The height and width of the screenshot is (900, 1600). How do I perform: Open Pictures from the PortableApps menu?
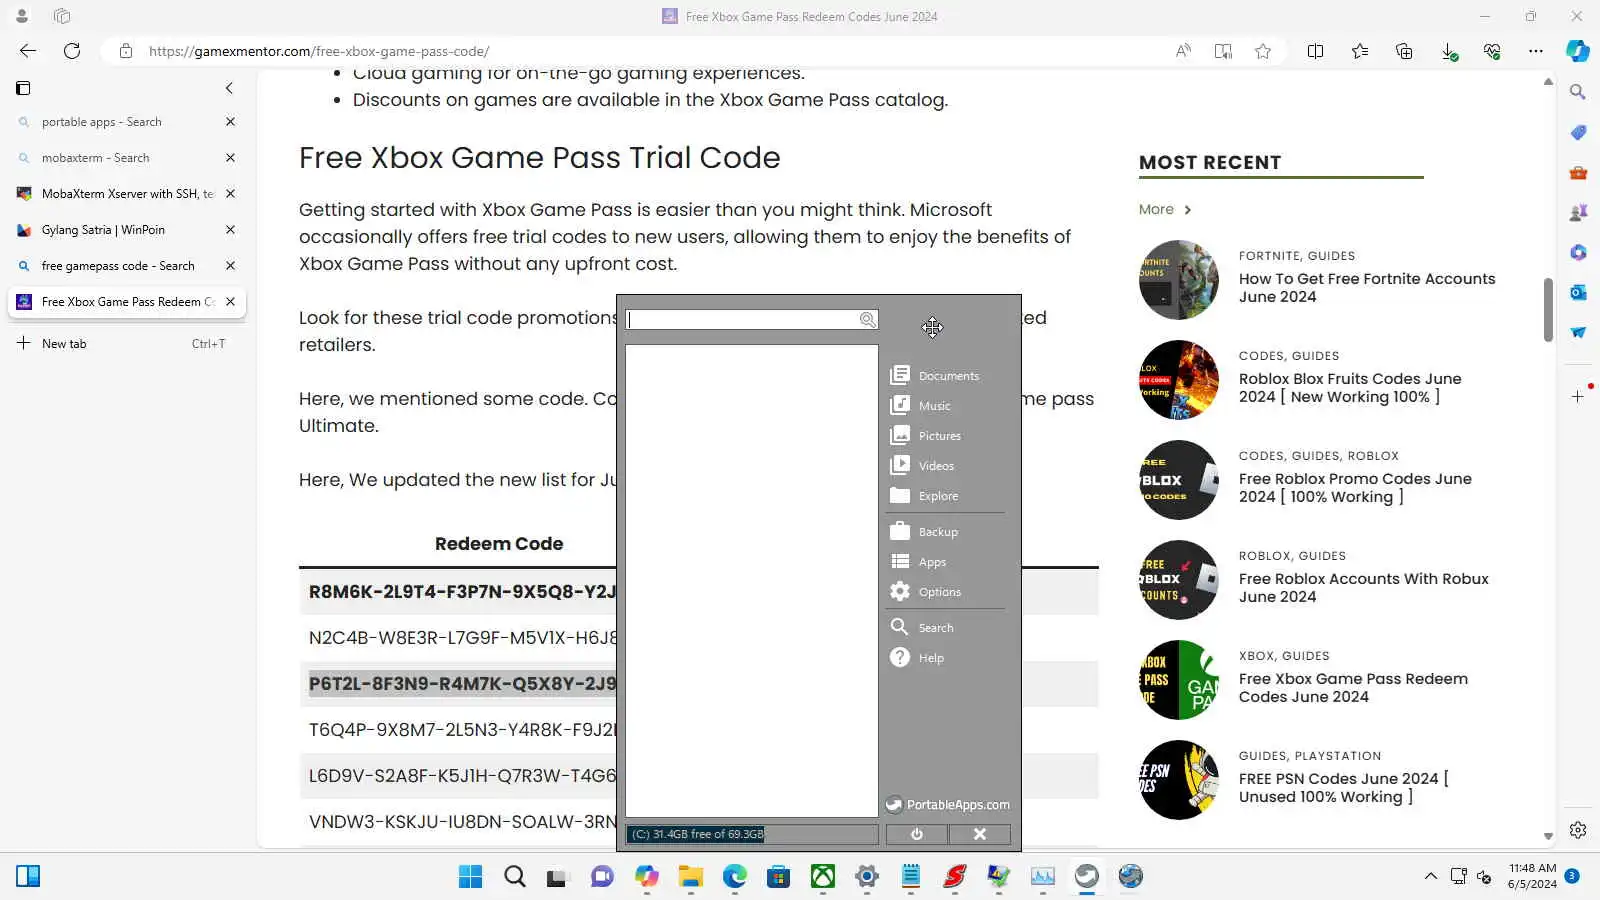[x=926, y=435]
